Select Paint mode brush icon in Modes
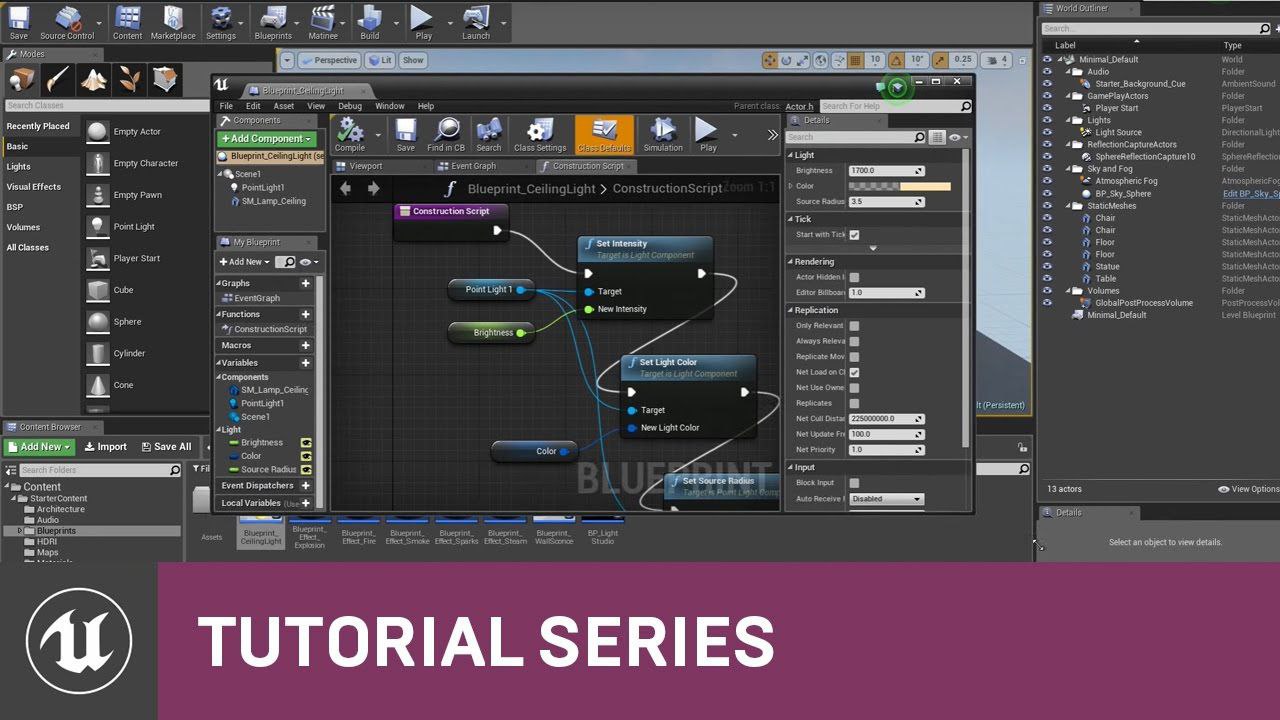Screen dimensions: 1280x720 click(57, 79)
